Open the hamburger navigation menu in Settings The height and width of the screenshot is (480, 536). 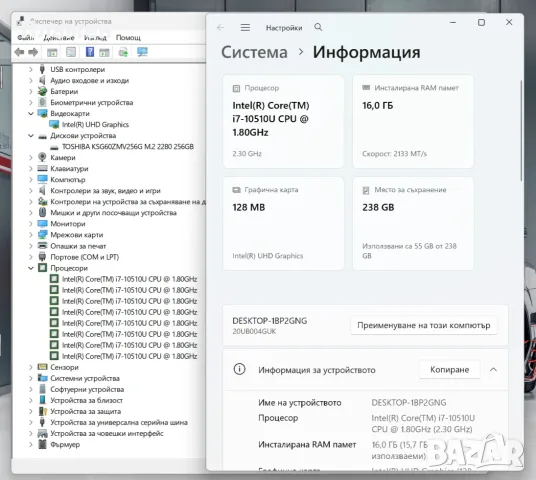tap(245, 27)
